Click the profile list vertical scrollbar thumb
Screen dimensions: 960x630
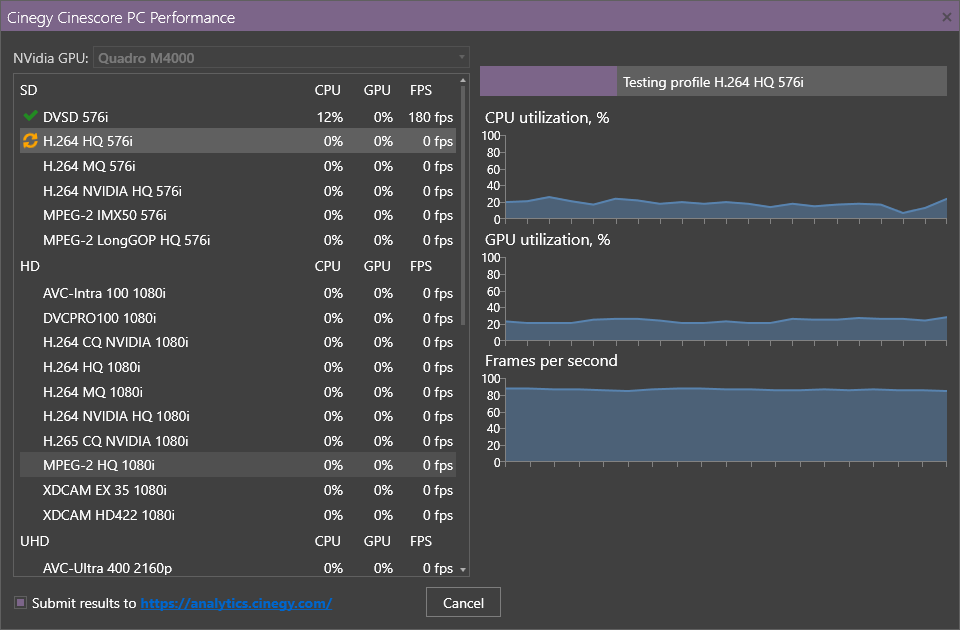[463, 205]
